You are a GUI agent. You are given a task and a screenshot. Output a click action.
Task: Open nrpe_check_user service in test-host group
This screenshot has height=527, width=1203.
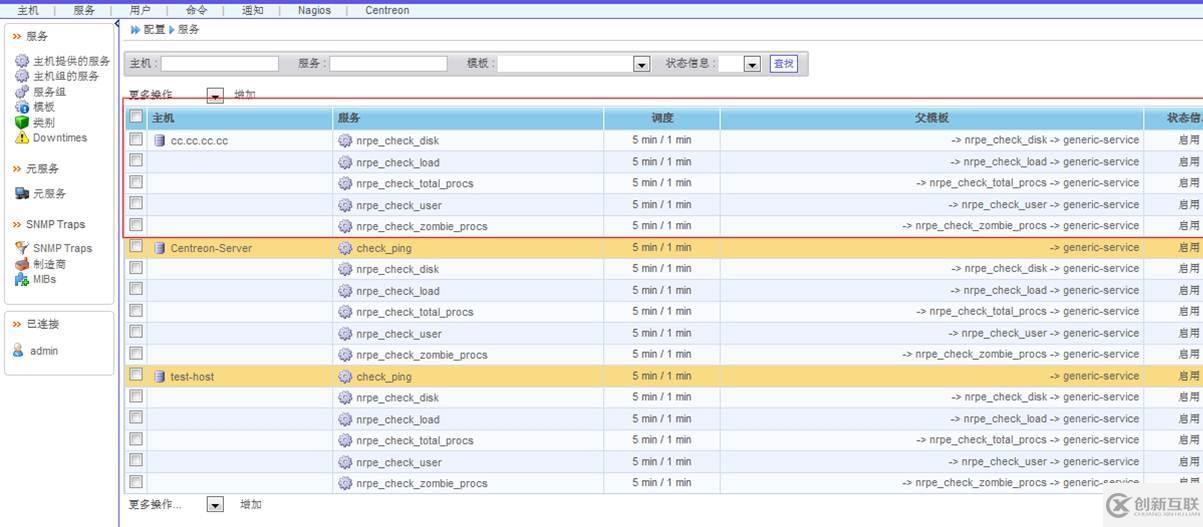pyautogui.click(x=399, y=462)
